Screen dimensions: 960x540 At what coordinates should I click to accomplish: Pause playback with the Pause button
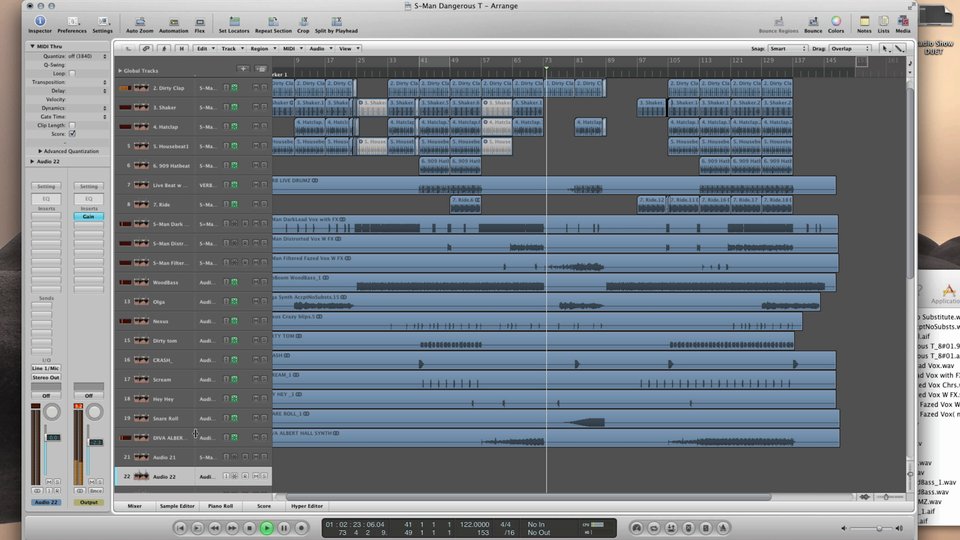click(x=284, y=528)
